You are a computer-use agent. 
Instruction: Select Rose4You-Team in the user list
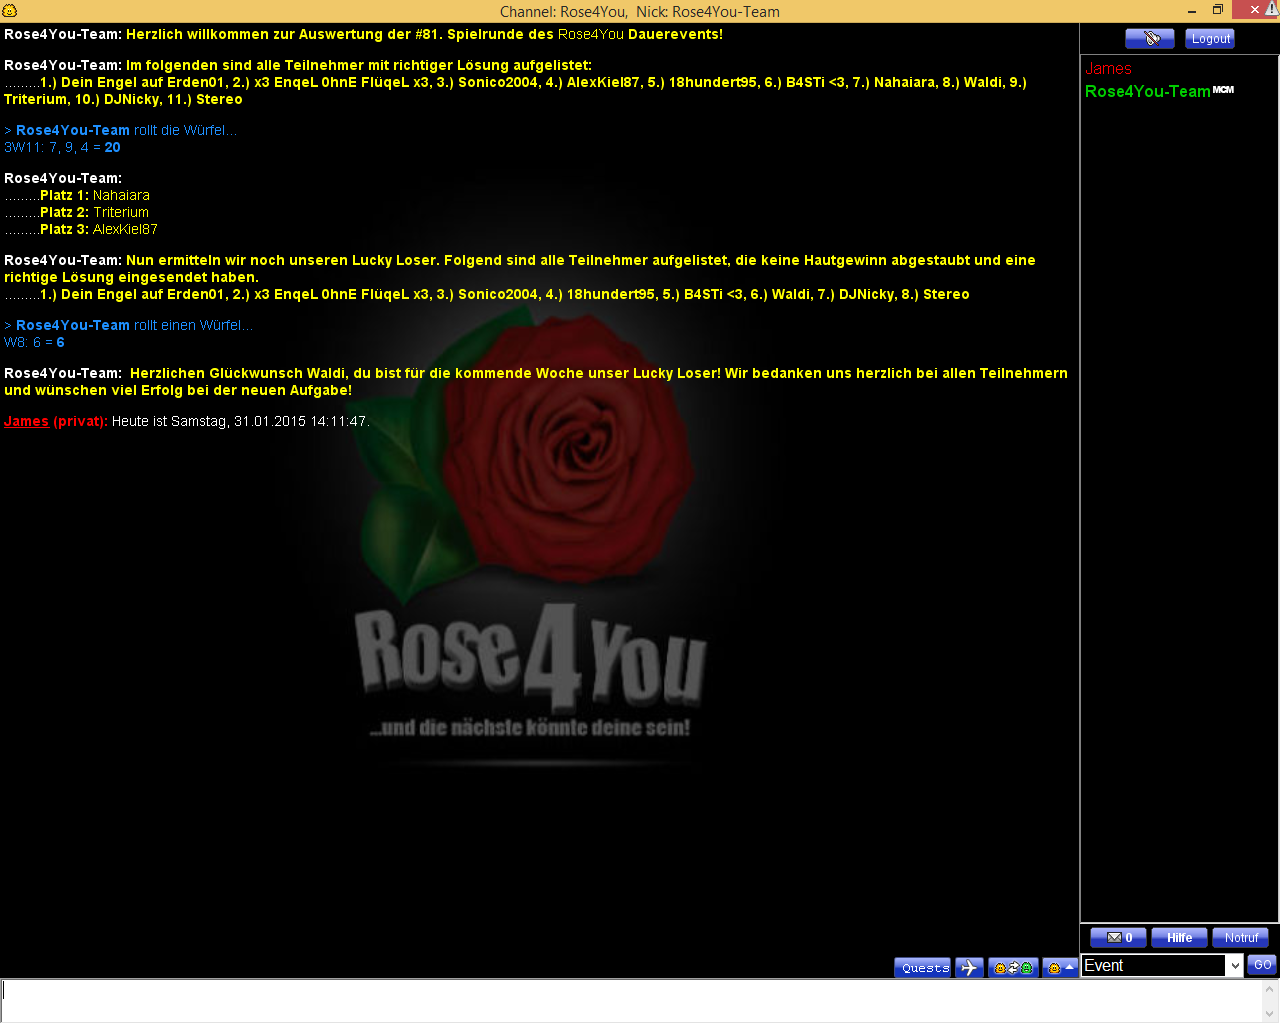point(1147,91)
